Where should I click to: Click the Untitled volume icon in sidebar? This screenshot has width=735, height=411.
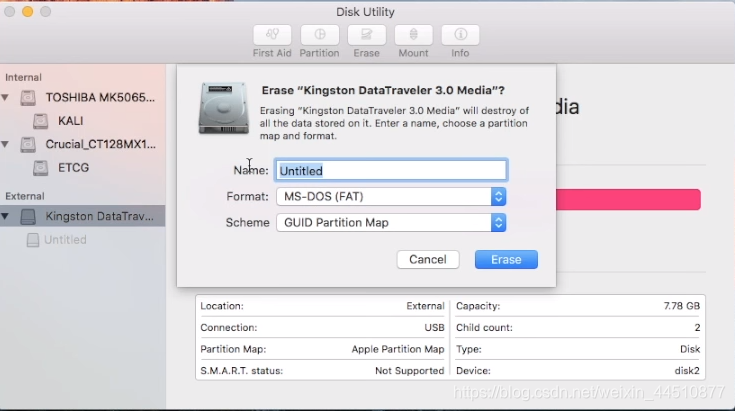tap(33, 240)
